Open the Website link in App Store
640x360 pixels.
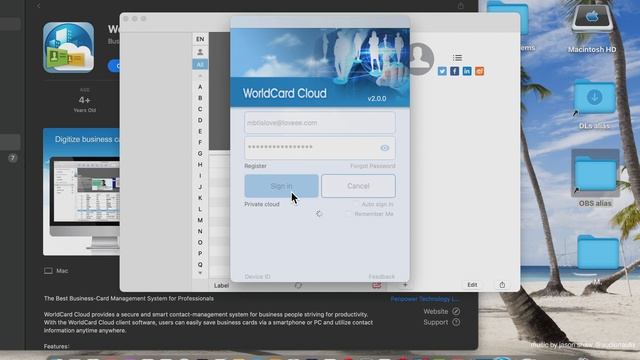point(442,311)
